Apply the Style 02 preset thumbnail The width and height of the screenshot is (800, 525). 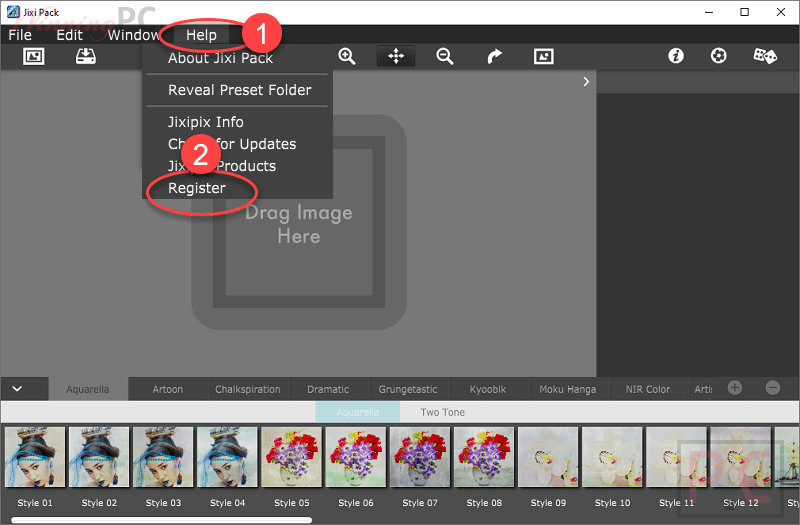point(99,457)
